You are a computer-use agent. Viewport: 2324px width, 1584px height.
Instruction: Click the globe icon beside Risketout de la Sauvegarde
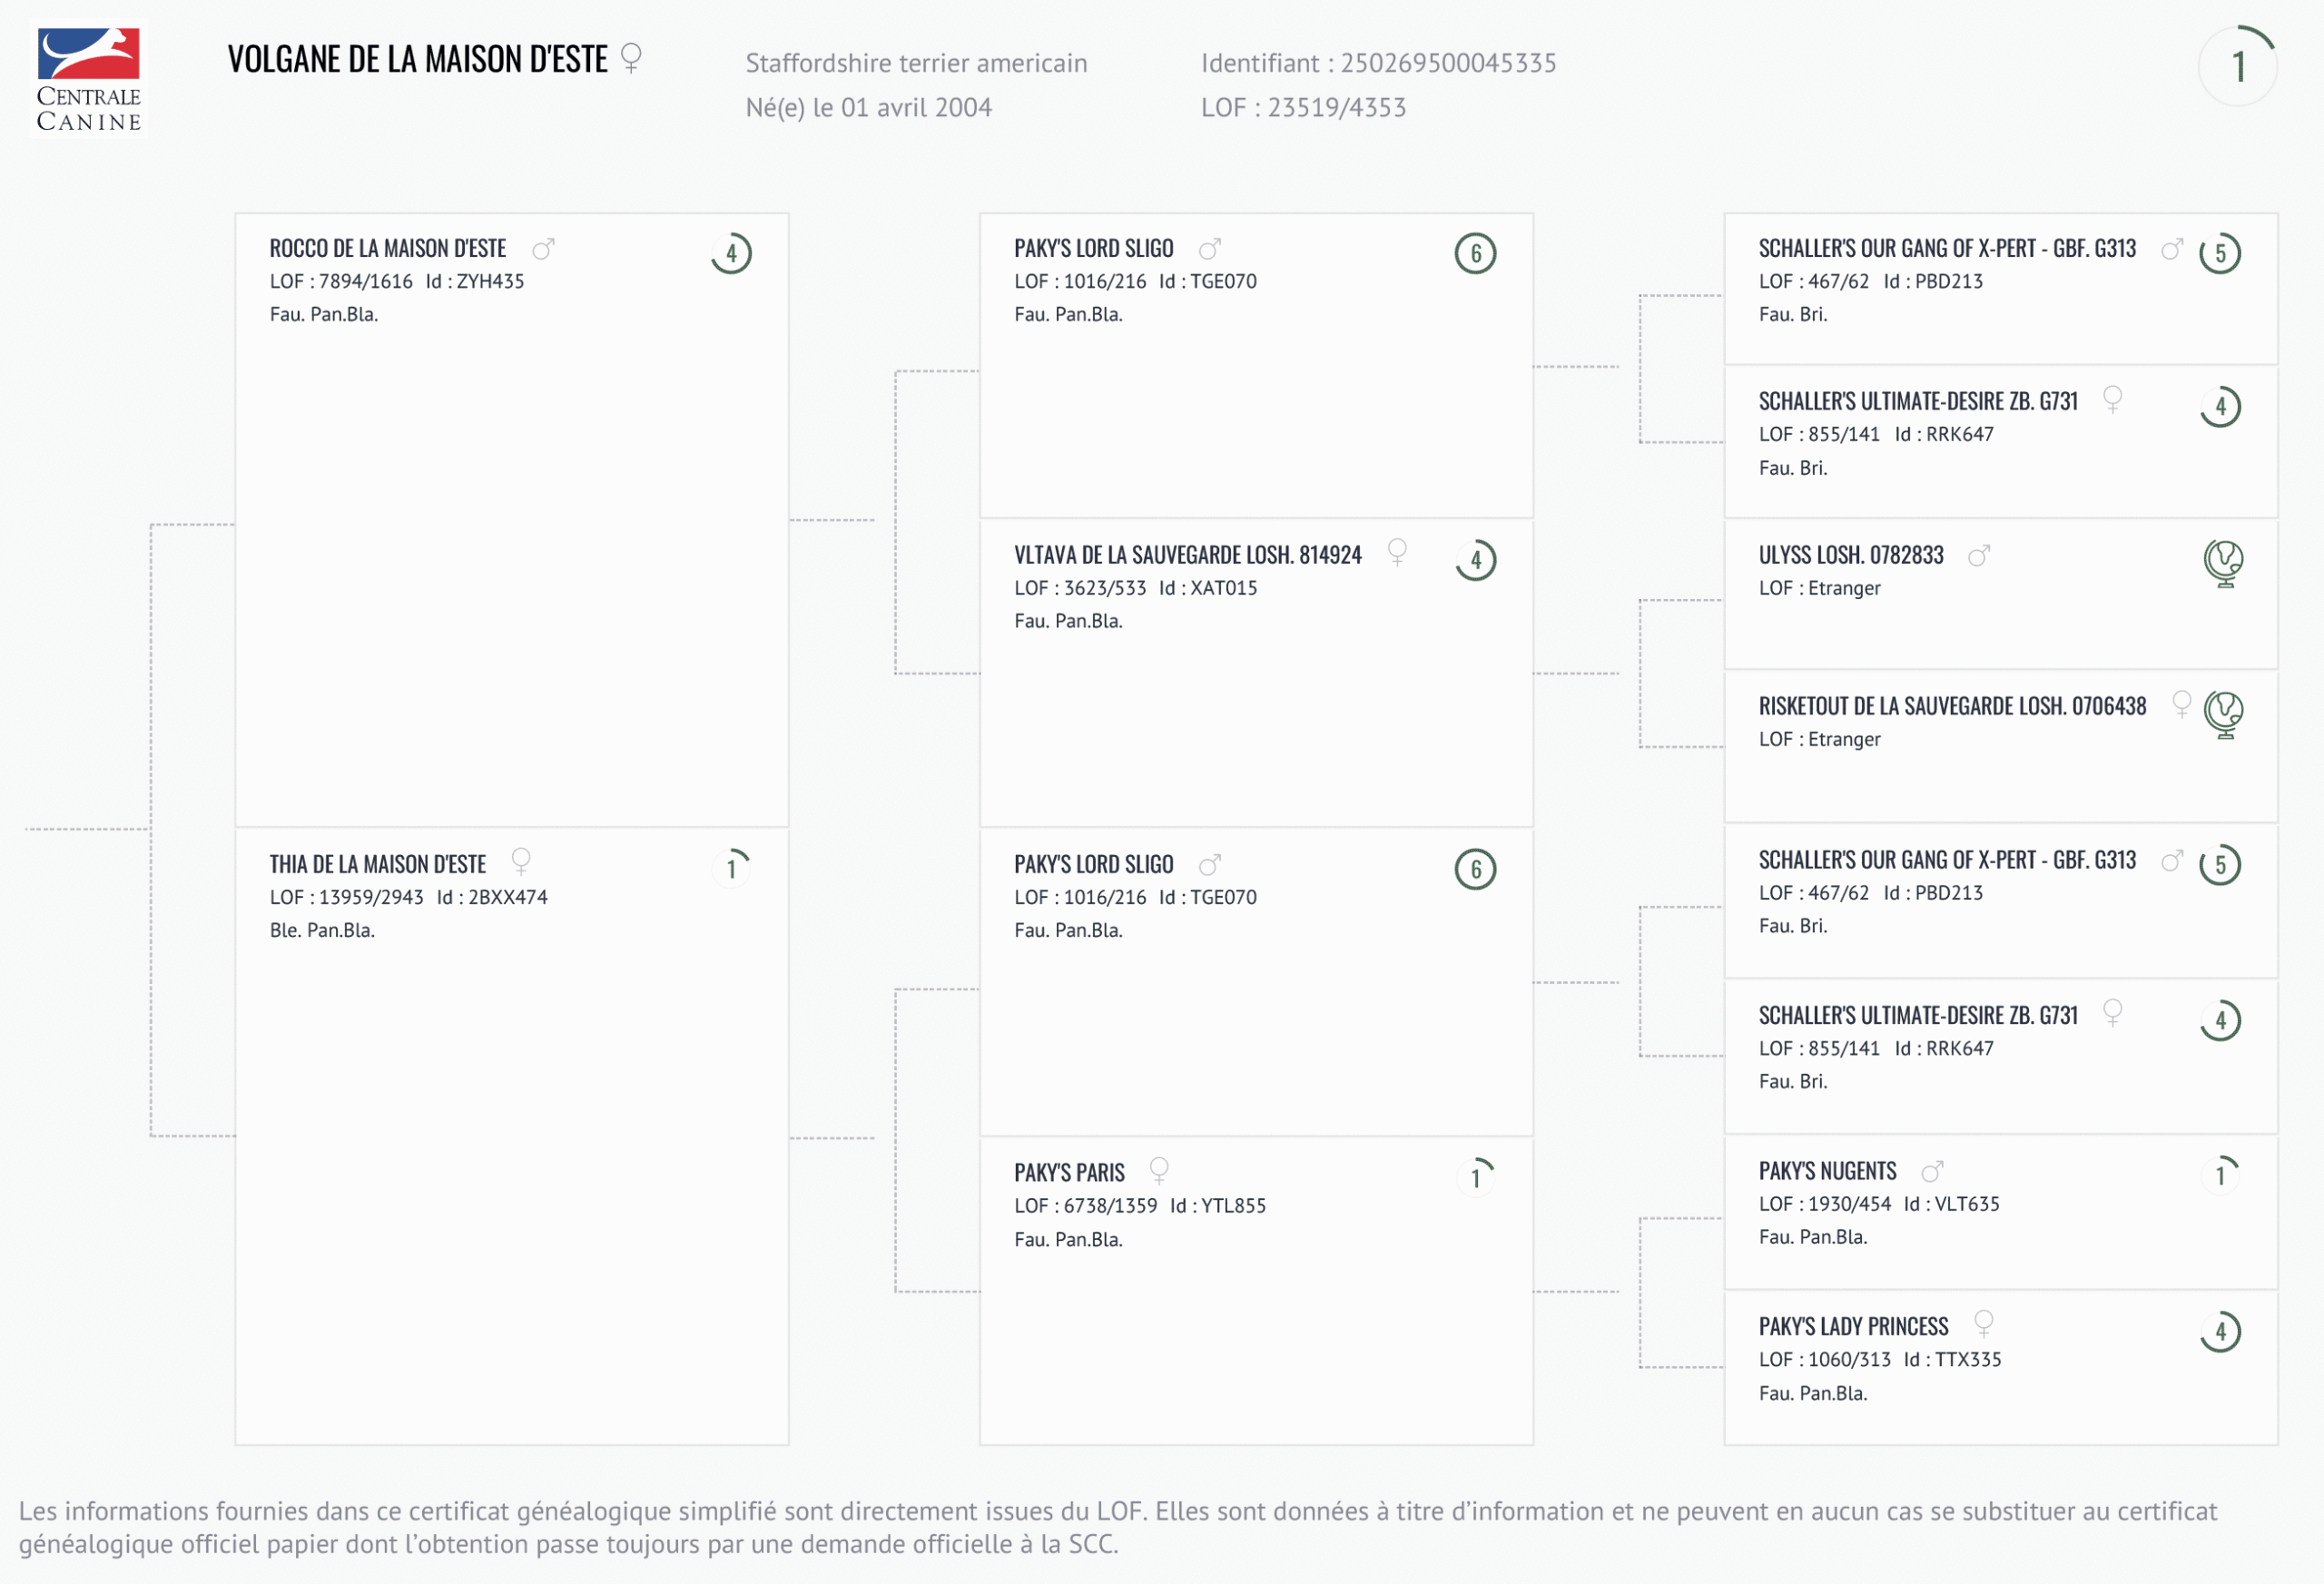click(x=2223, y=714)
